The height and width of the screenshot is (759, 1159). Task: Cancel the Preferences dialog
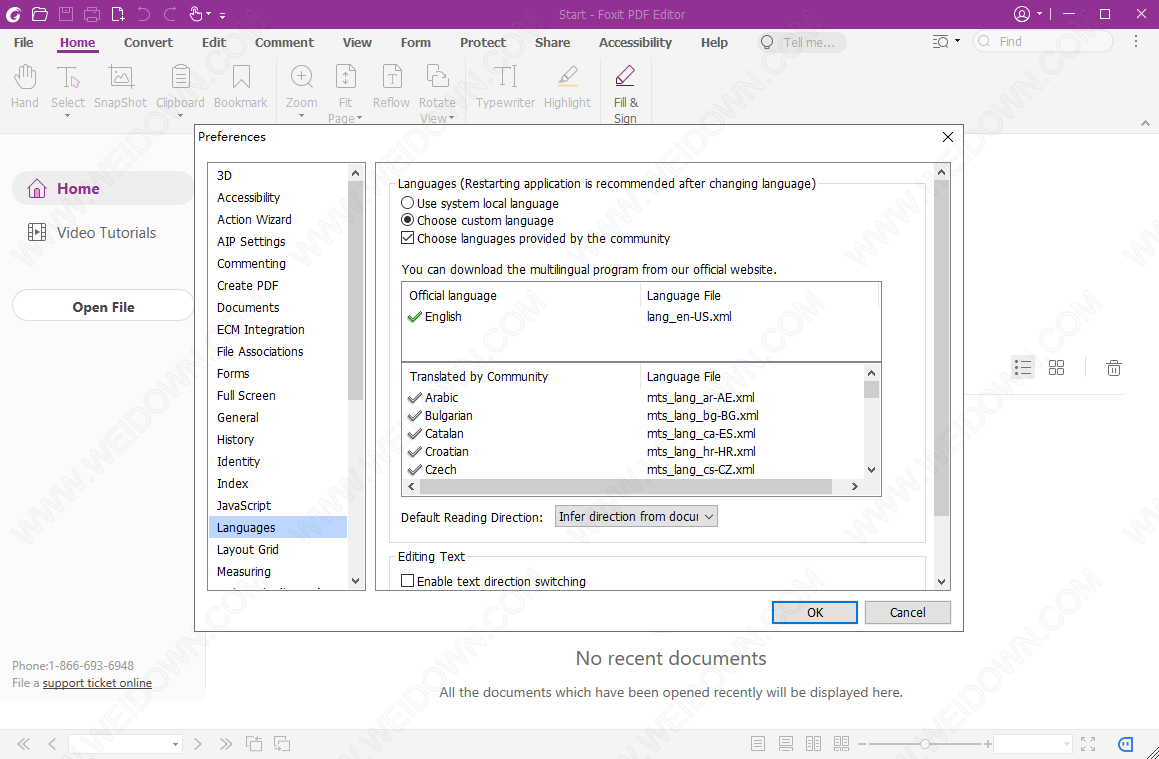[908, 612]
